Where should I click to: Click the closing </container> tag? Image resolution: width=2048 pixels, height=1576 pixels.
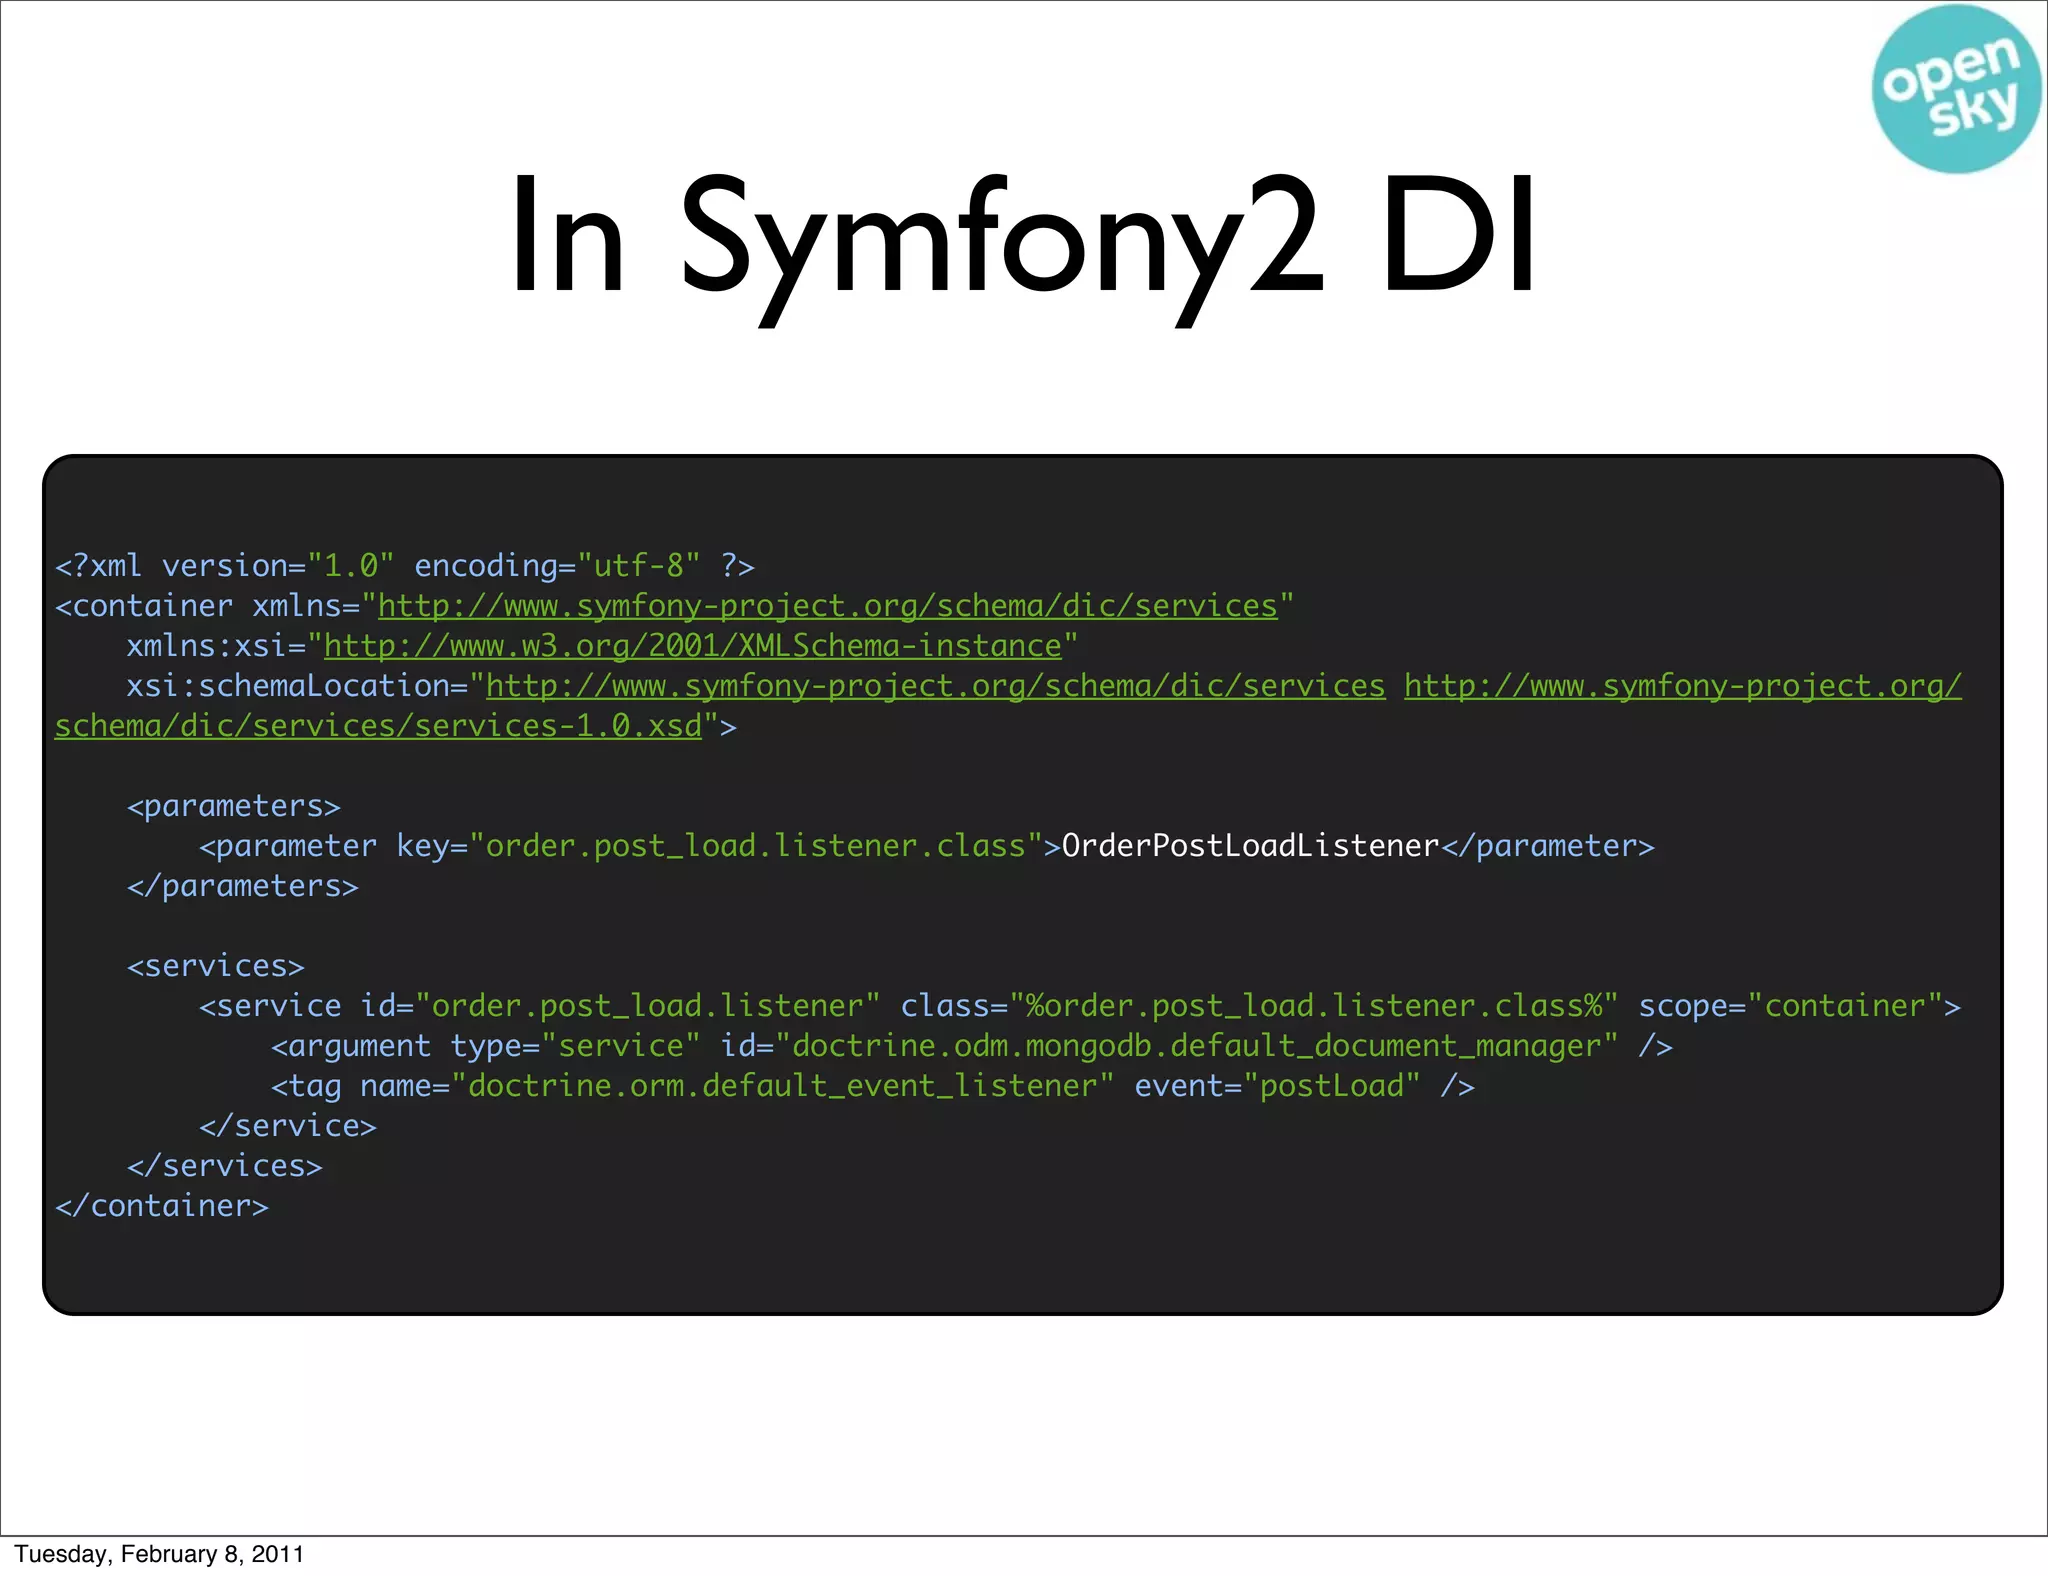tap(162, 1206)
